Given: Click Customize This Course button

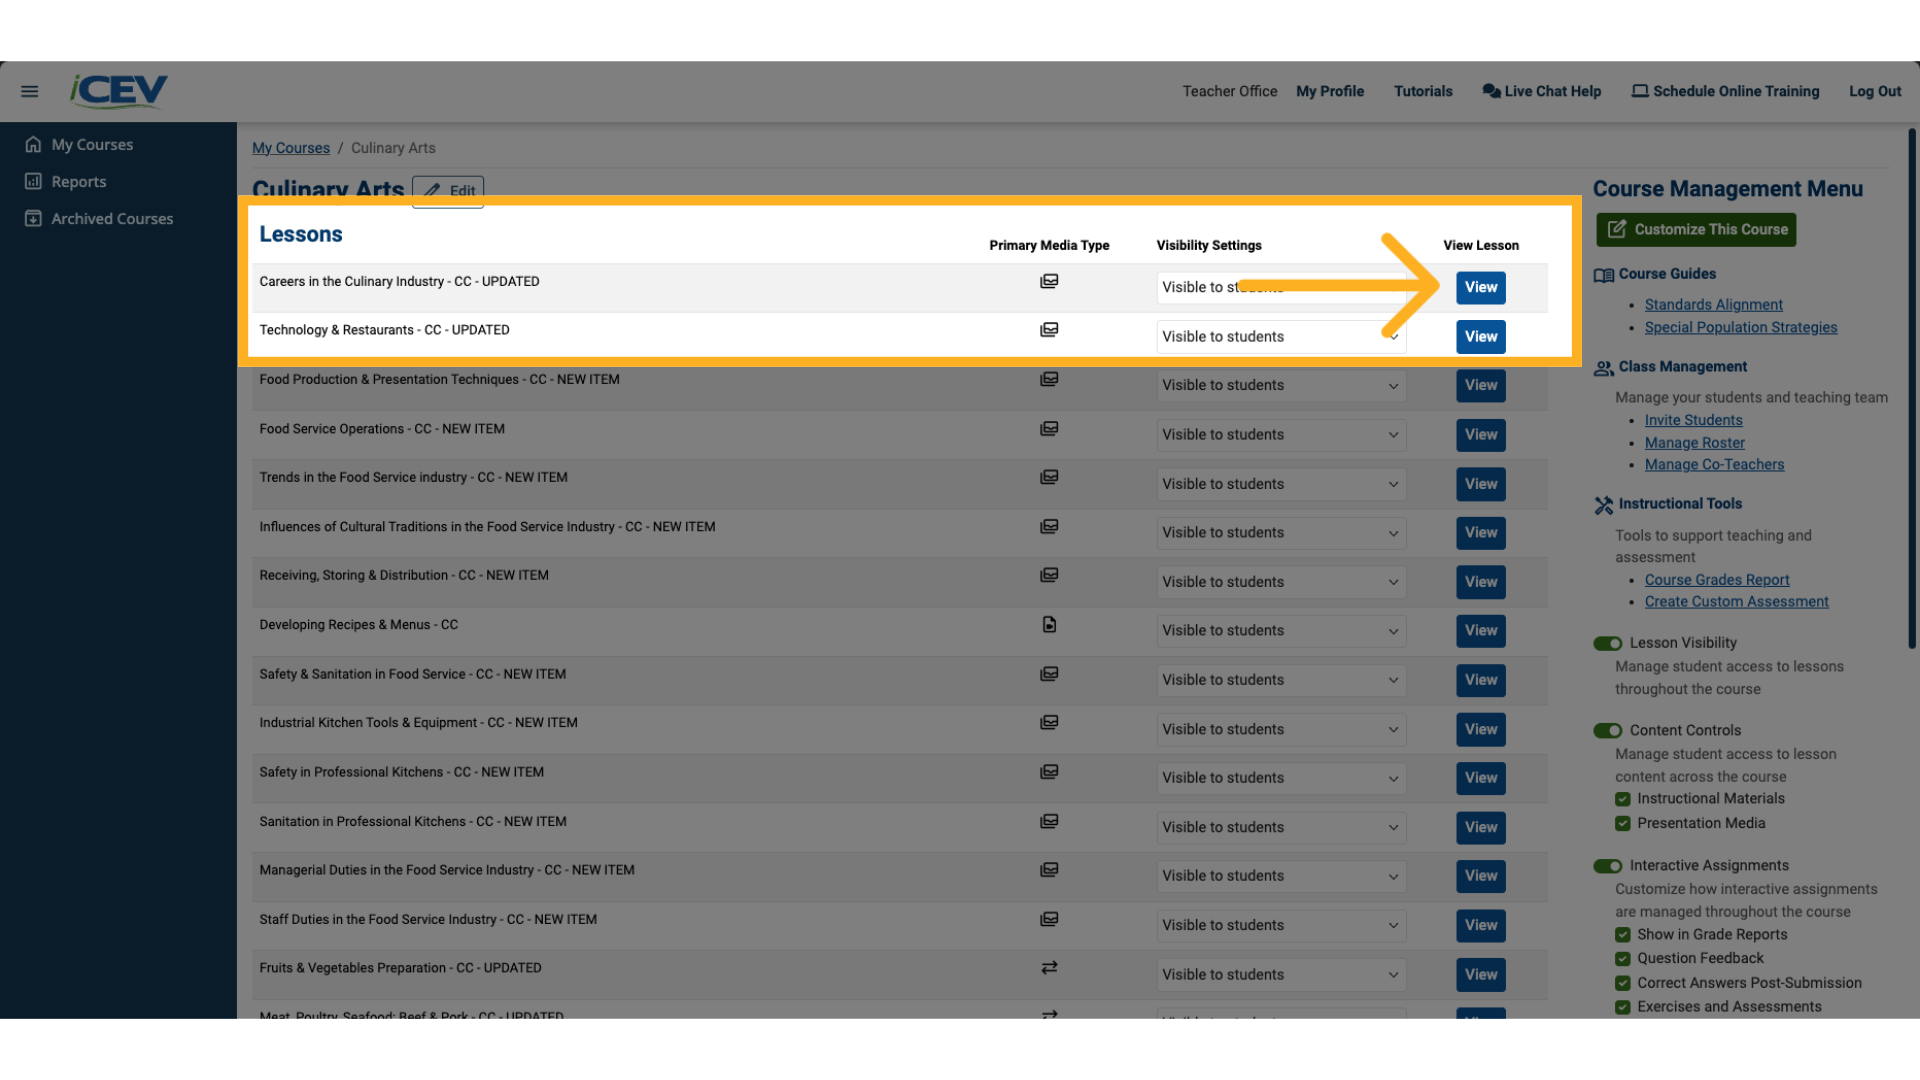Looking at the screenshot, I should click(x=1696, y=230).
